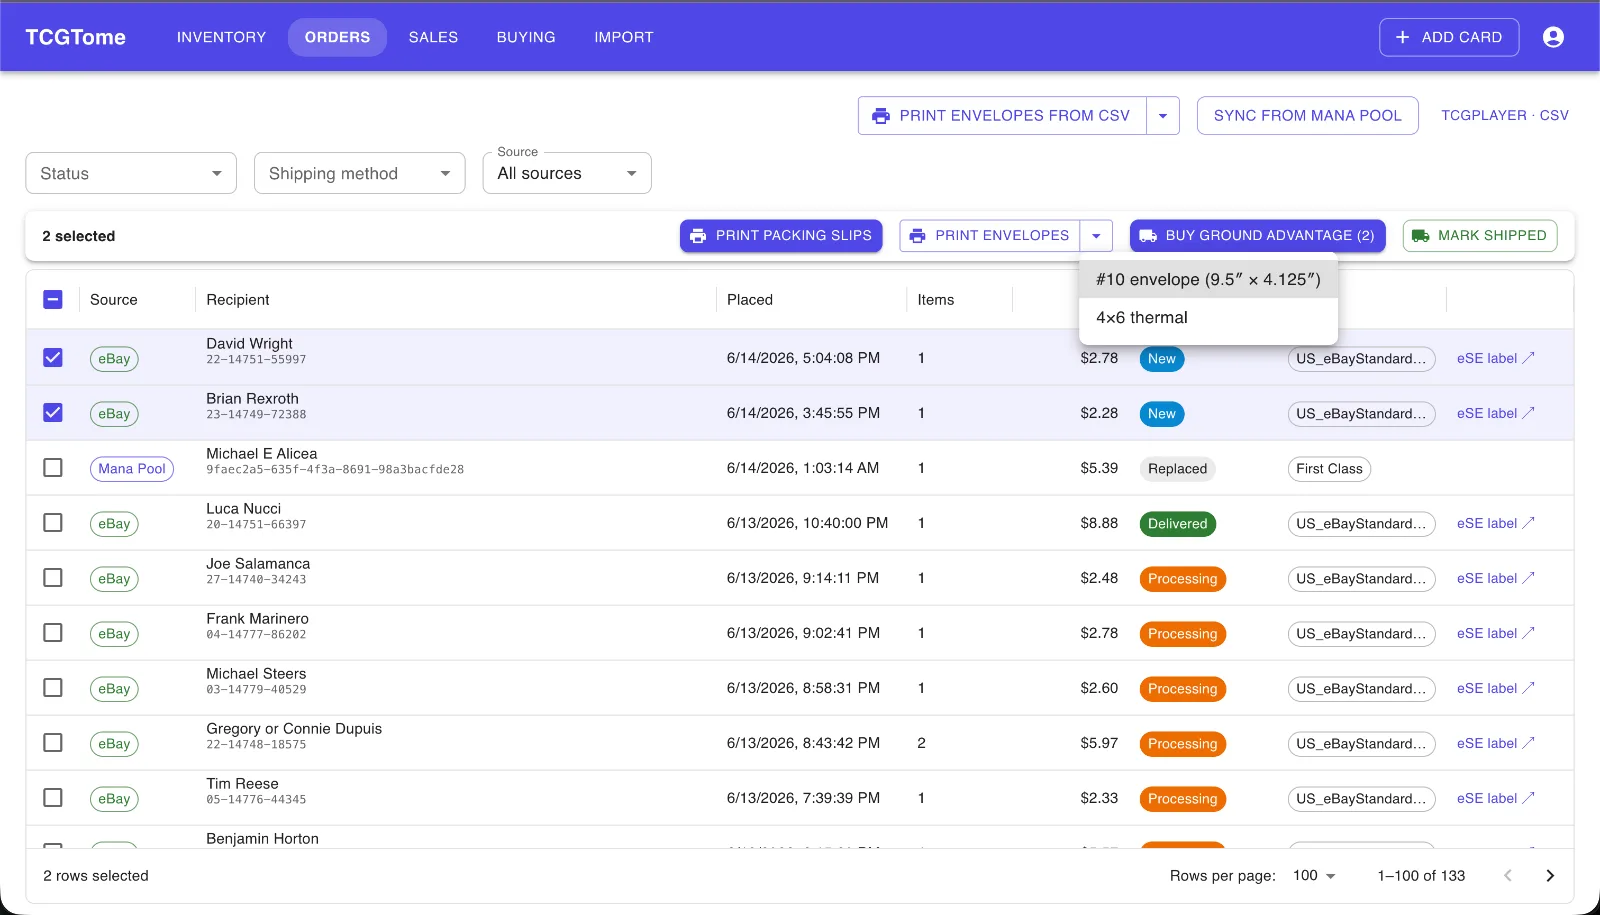Click the Add Card button

click(1449, 37)
